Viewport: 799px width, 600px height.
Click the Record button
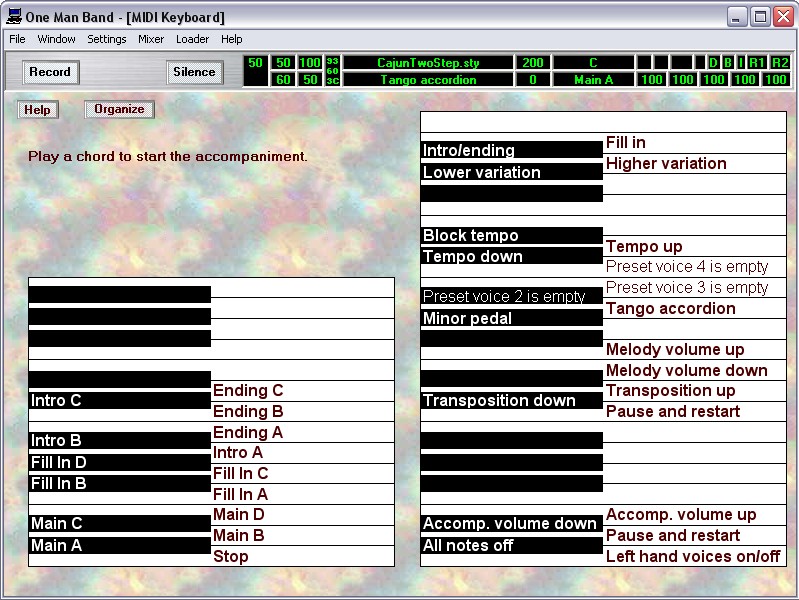[x=50, y=72]
